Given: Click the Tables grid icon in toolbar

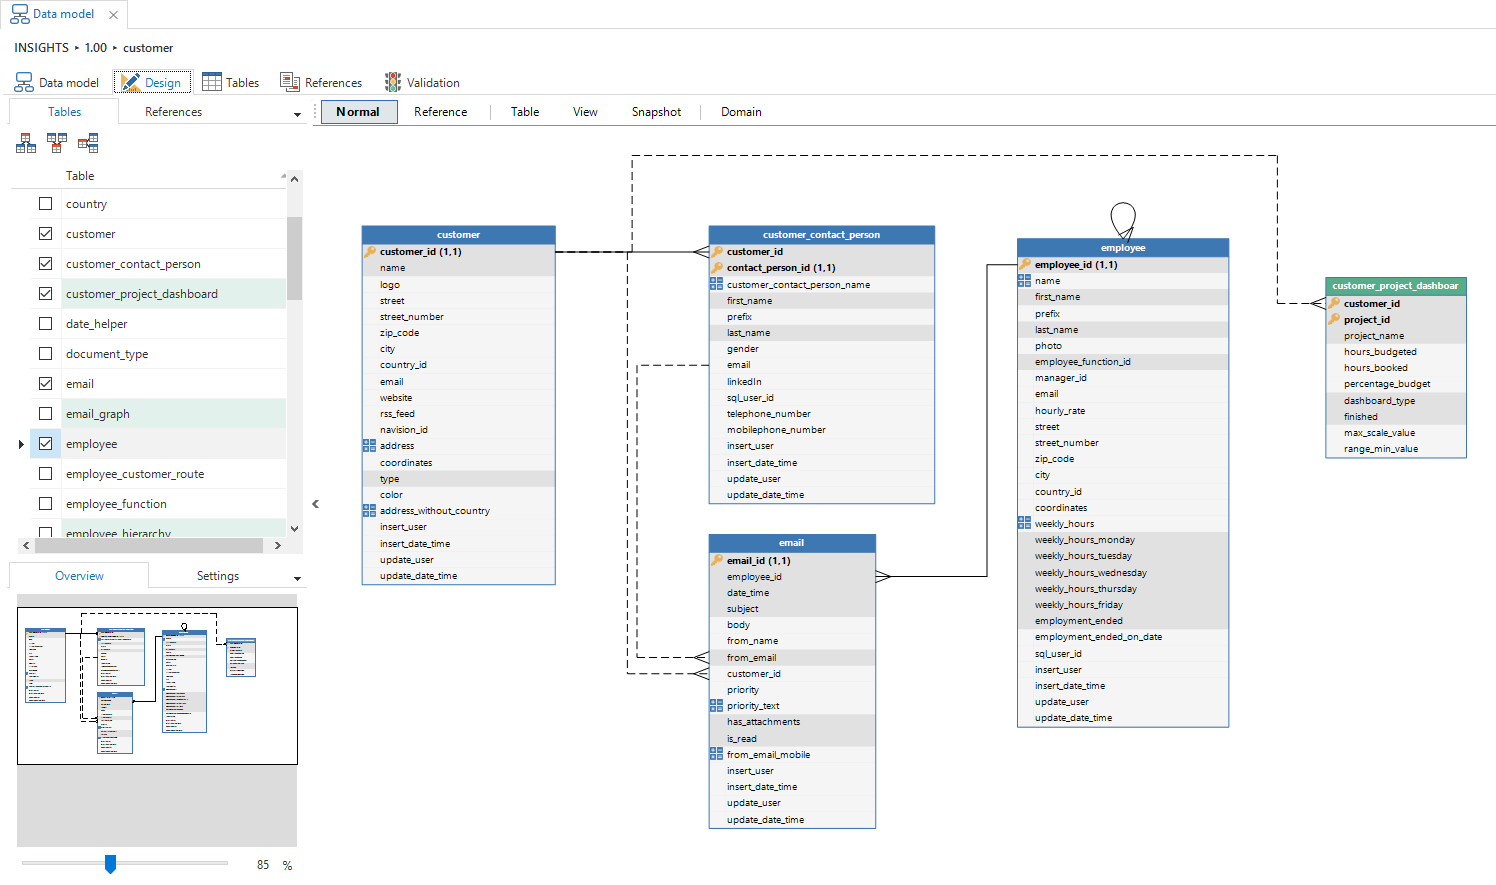Looking at the screenshot, I should coord(212,82).
